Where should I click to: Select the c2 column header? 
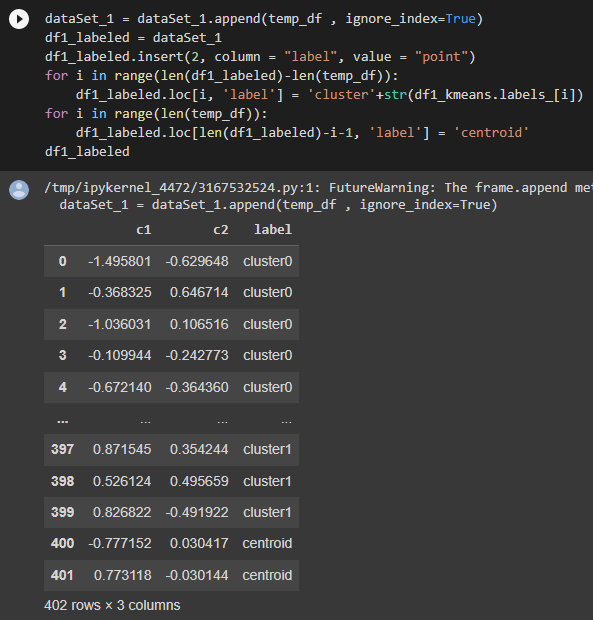221,230
